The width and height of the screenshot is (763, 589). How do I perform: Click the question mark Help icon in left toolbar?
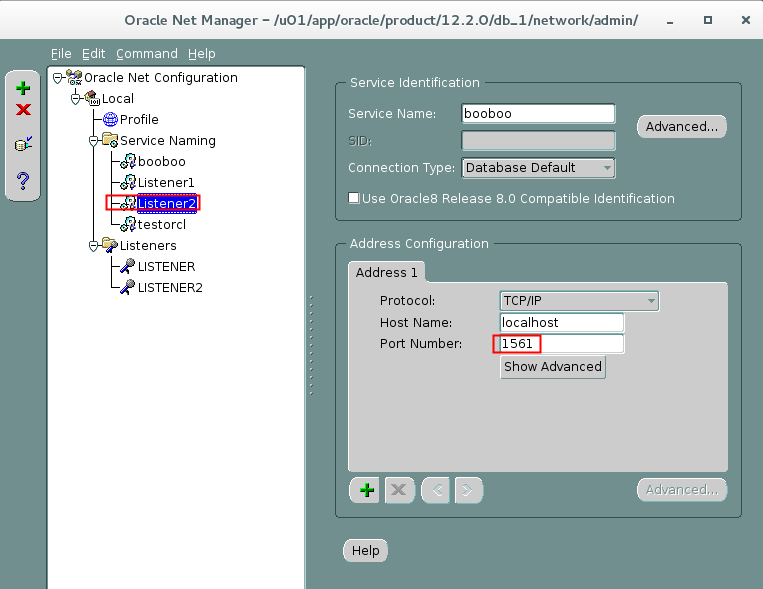pos(23,180)
